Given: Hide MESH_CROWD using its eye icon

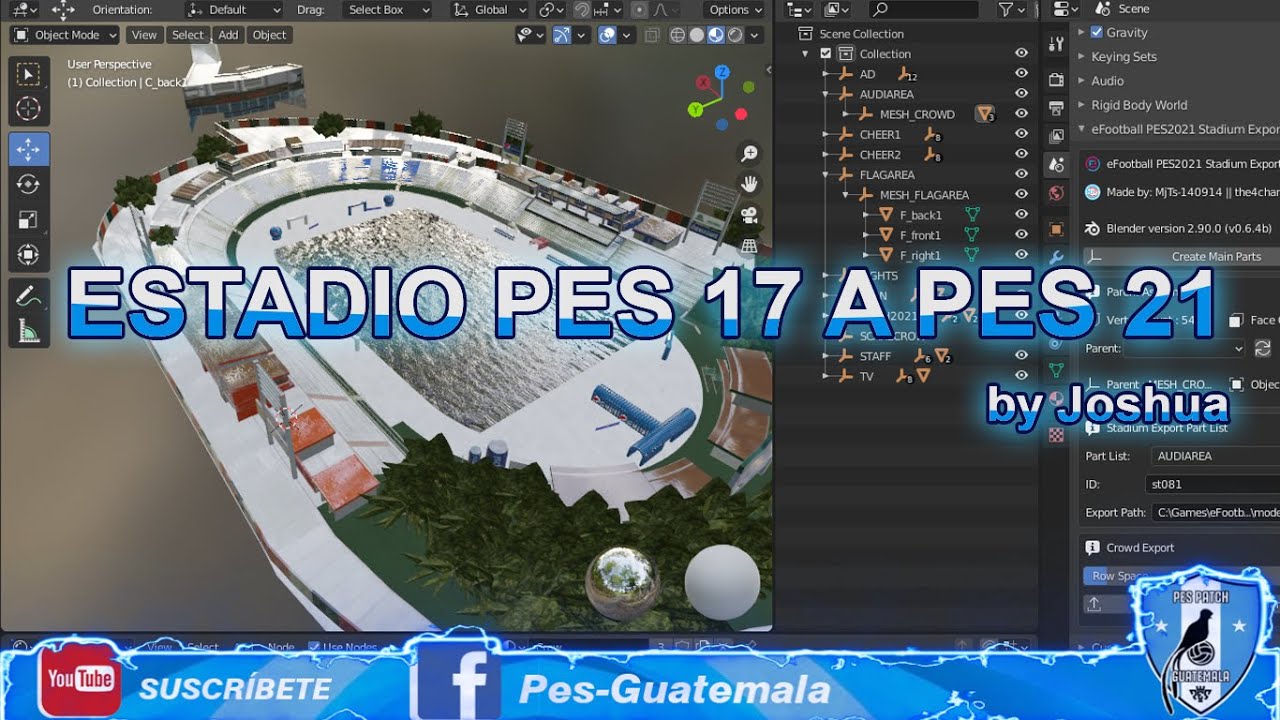Looking at the screenshot, I should click(1021, 114).
